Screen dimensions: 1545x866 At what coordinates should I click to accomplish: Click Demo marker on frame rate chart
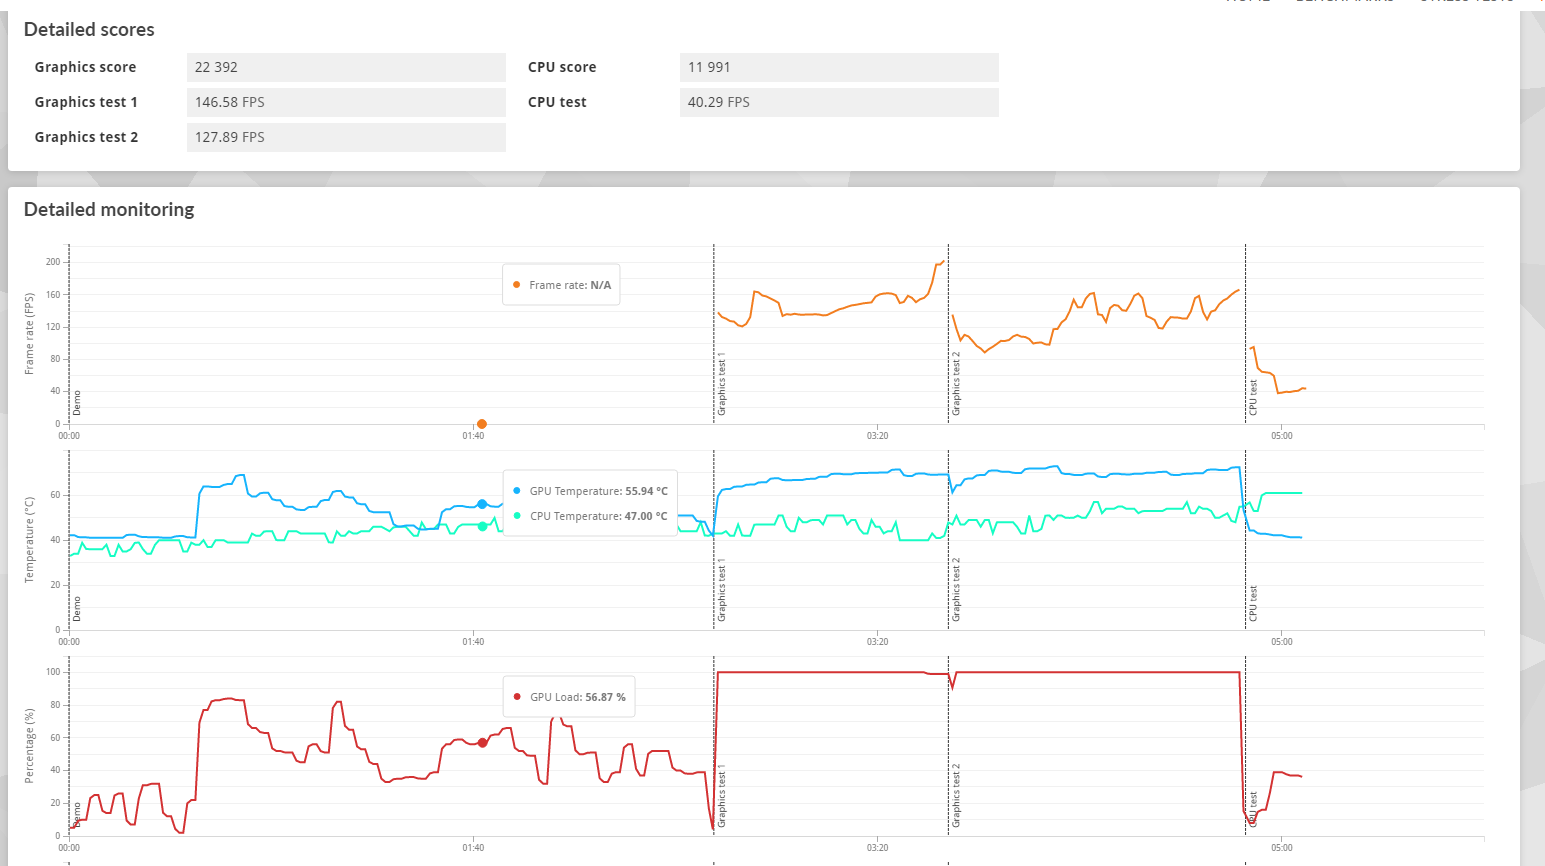click(77, 403)
